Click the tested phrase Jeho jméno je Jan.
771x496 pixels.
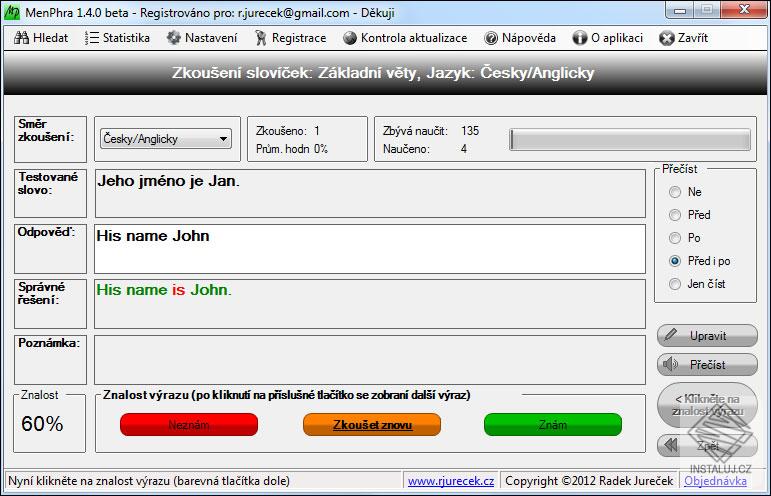[x=168, y=181]
